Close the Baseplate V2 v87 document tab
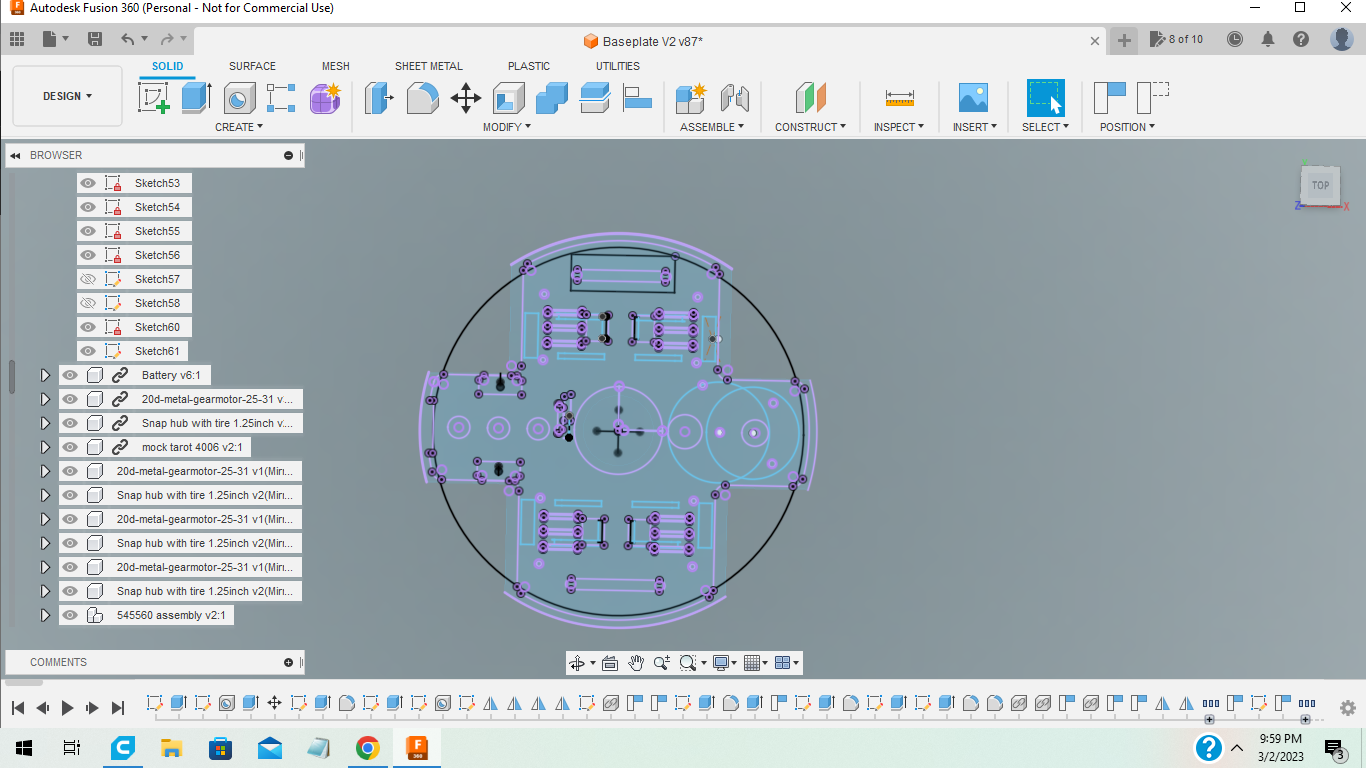 1095,41
